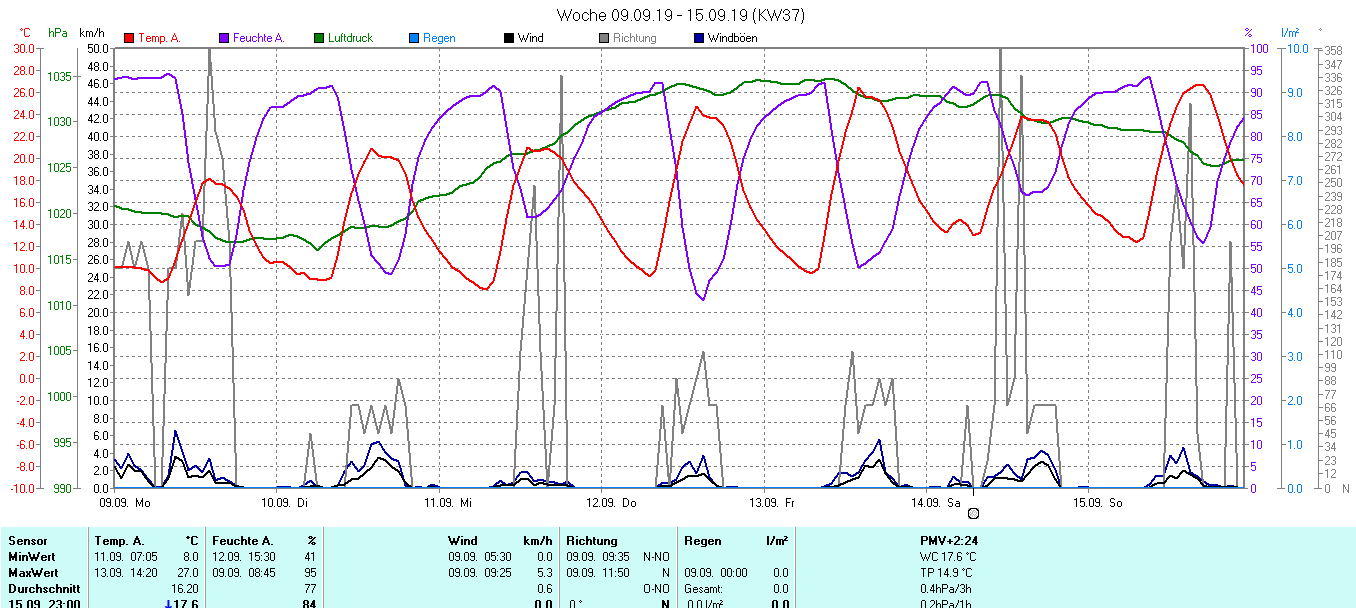Click the blue Regen legend square
Screen dimensions: 1356x608
[x=414, y=38]
